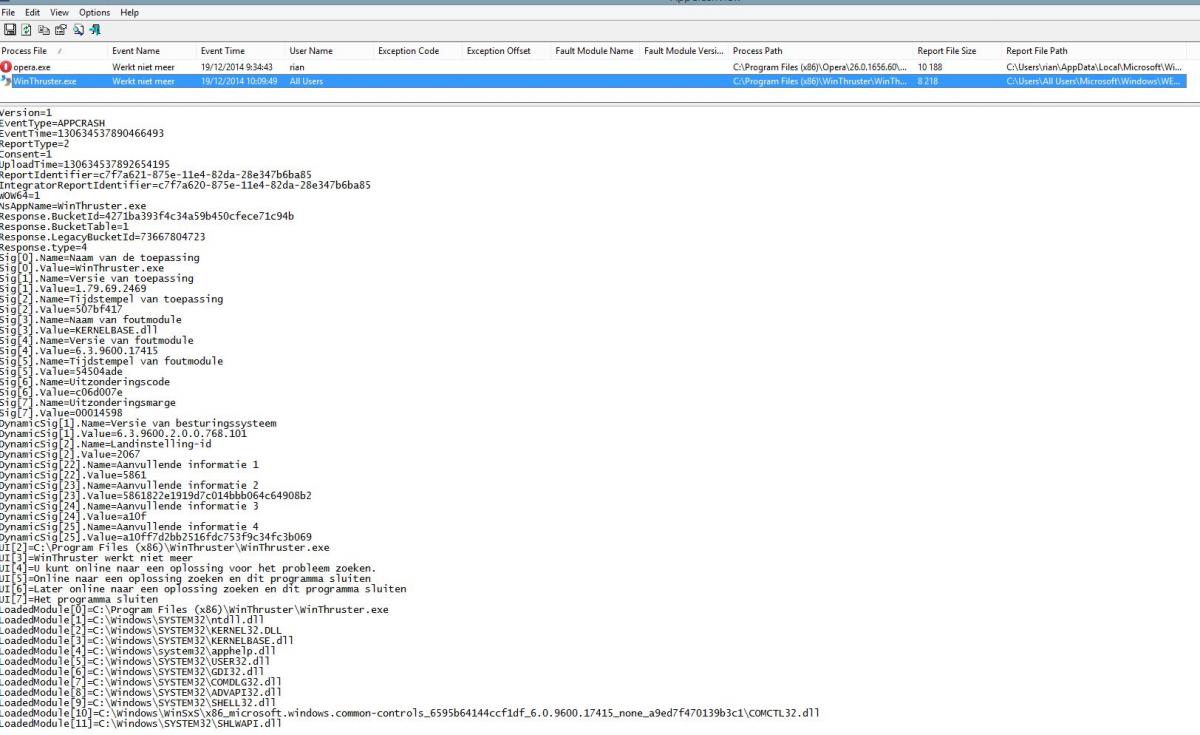Click the event time 19/12/2014 10:09:49
Screen dimensions: 1200x735
pos(239,81)
